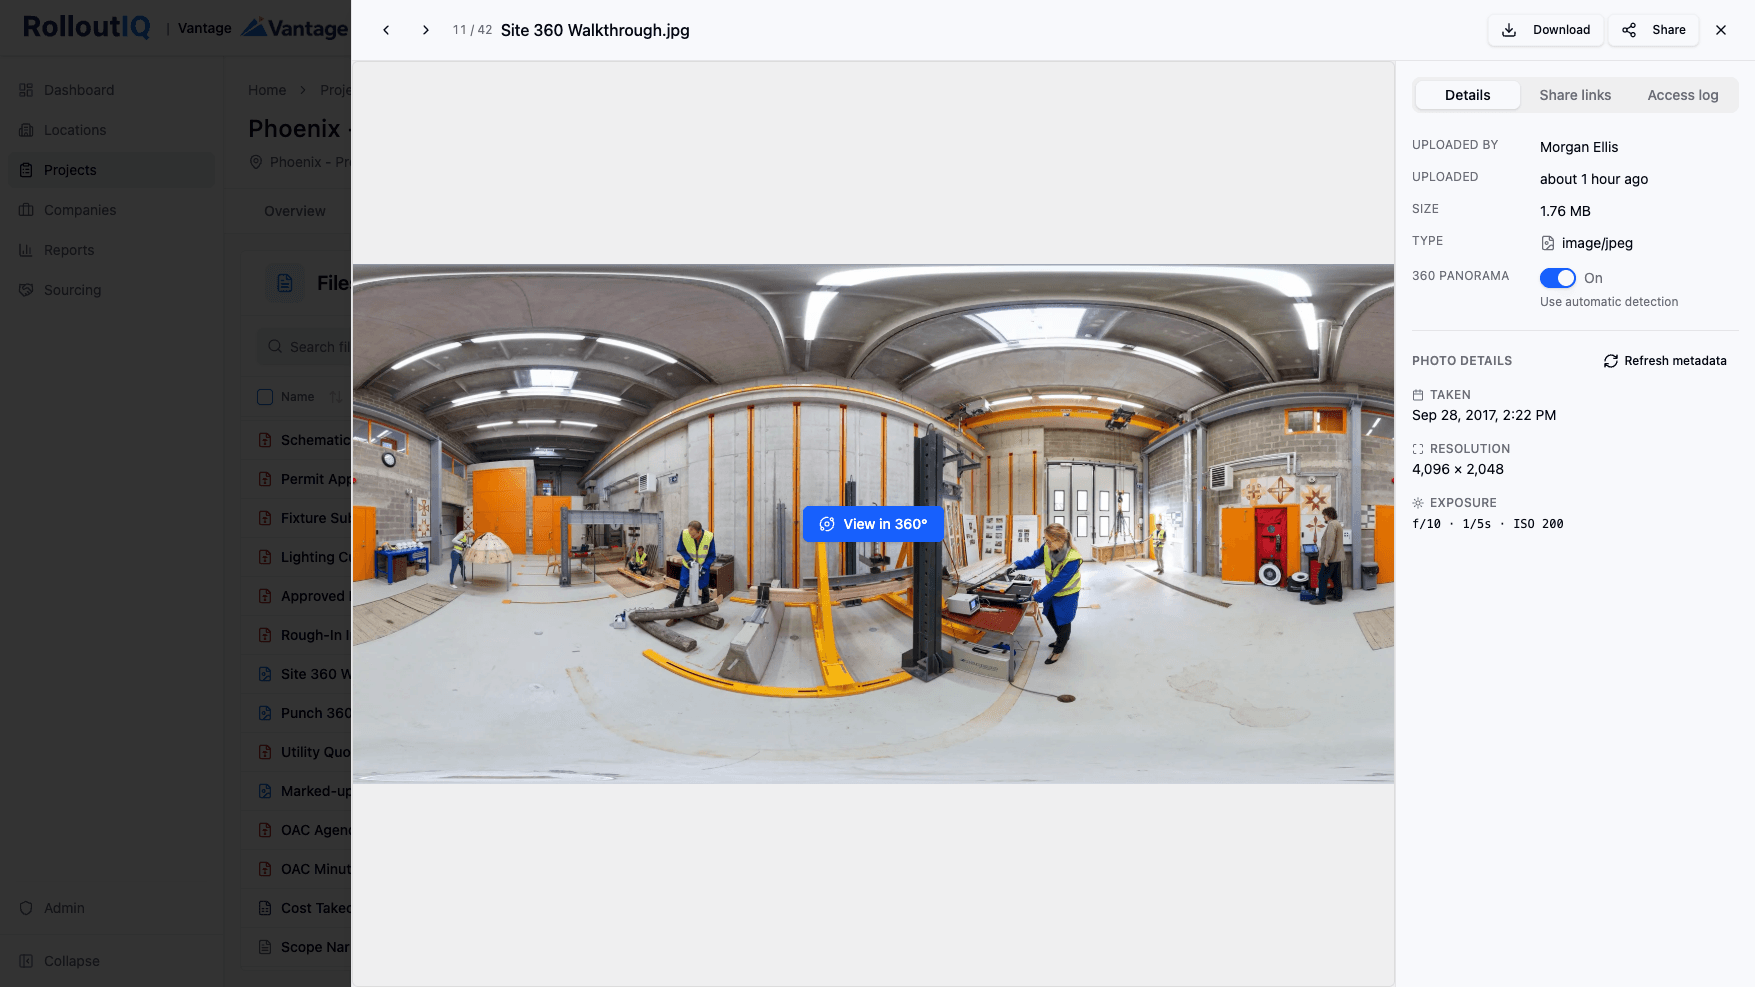
Task: Select Projects in the sidebar
Action: 112,170
